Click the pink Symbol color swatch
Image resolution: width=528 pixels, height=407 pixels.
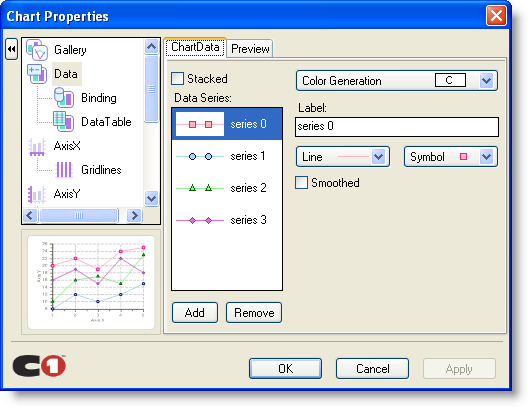click(x=463, y=157)
